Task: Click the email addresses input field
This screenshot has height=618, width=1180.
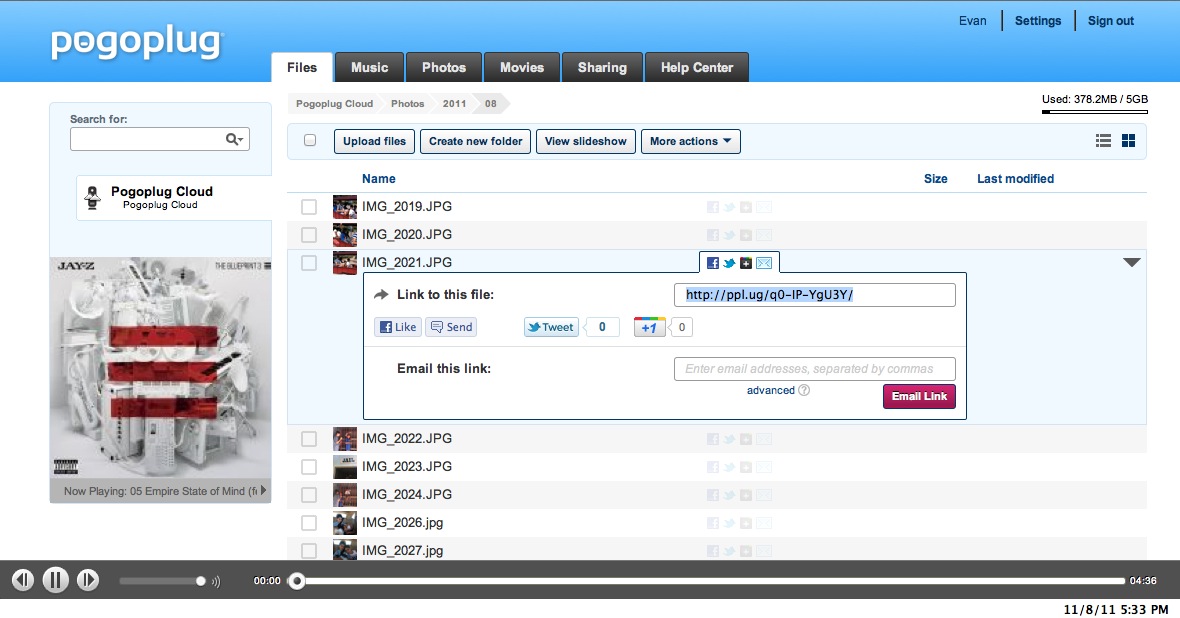Action: 814,369
